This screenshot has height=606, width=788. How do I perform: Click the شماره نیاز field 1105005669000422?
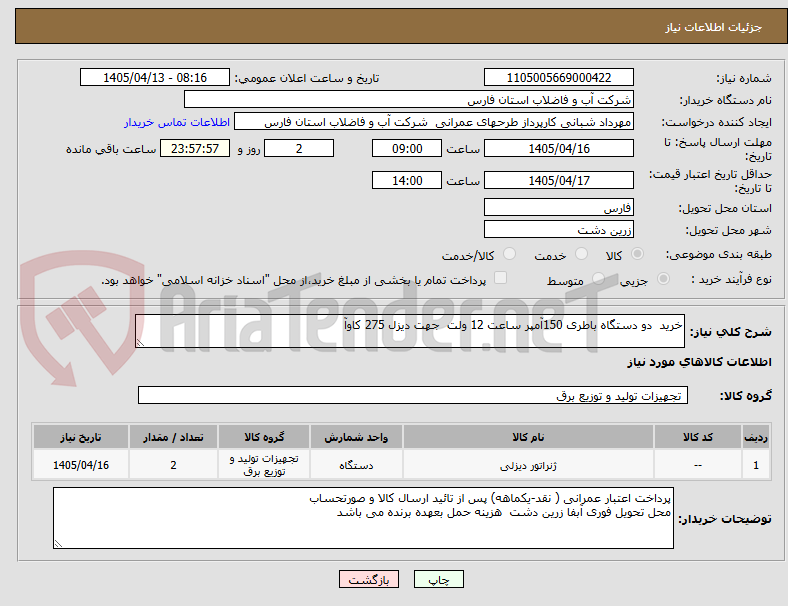559,77
